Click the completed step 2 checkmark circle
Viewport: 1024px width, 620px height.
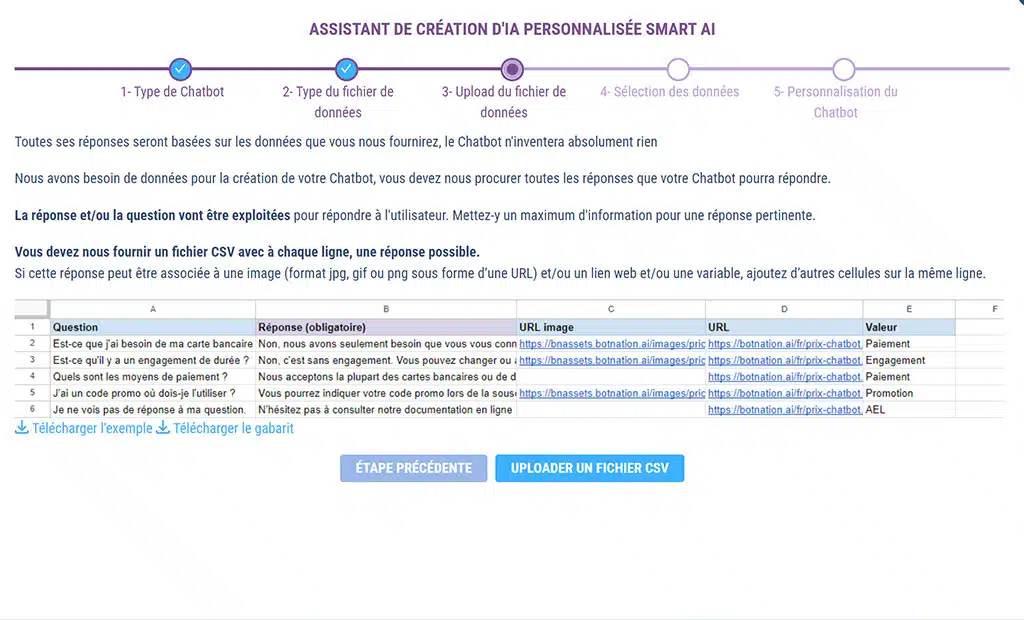pos(346,69)
